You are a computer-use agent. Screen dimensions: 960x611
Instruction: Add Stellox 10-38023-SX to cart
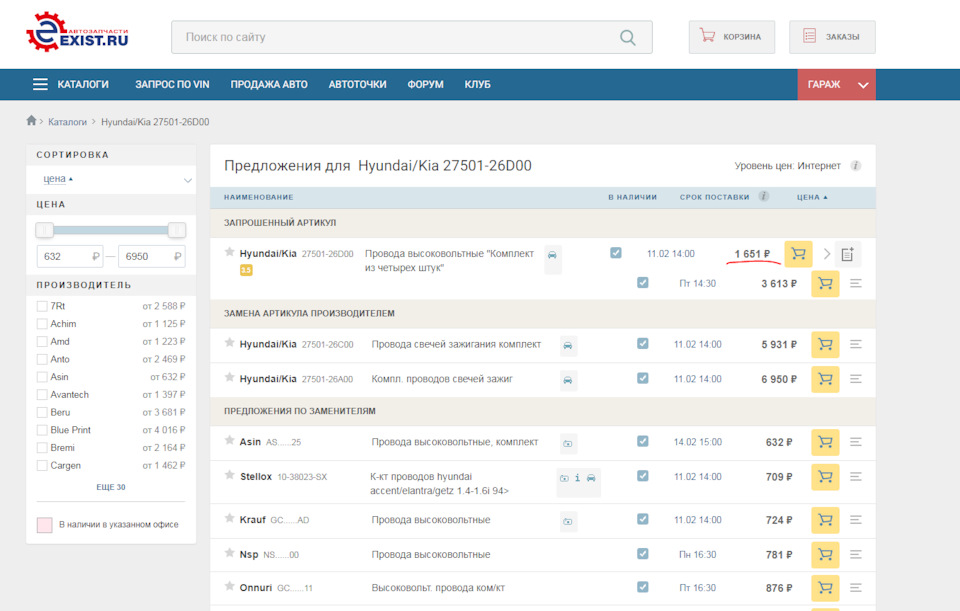825,477
